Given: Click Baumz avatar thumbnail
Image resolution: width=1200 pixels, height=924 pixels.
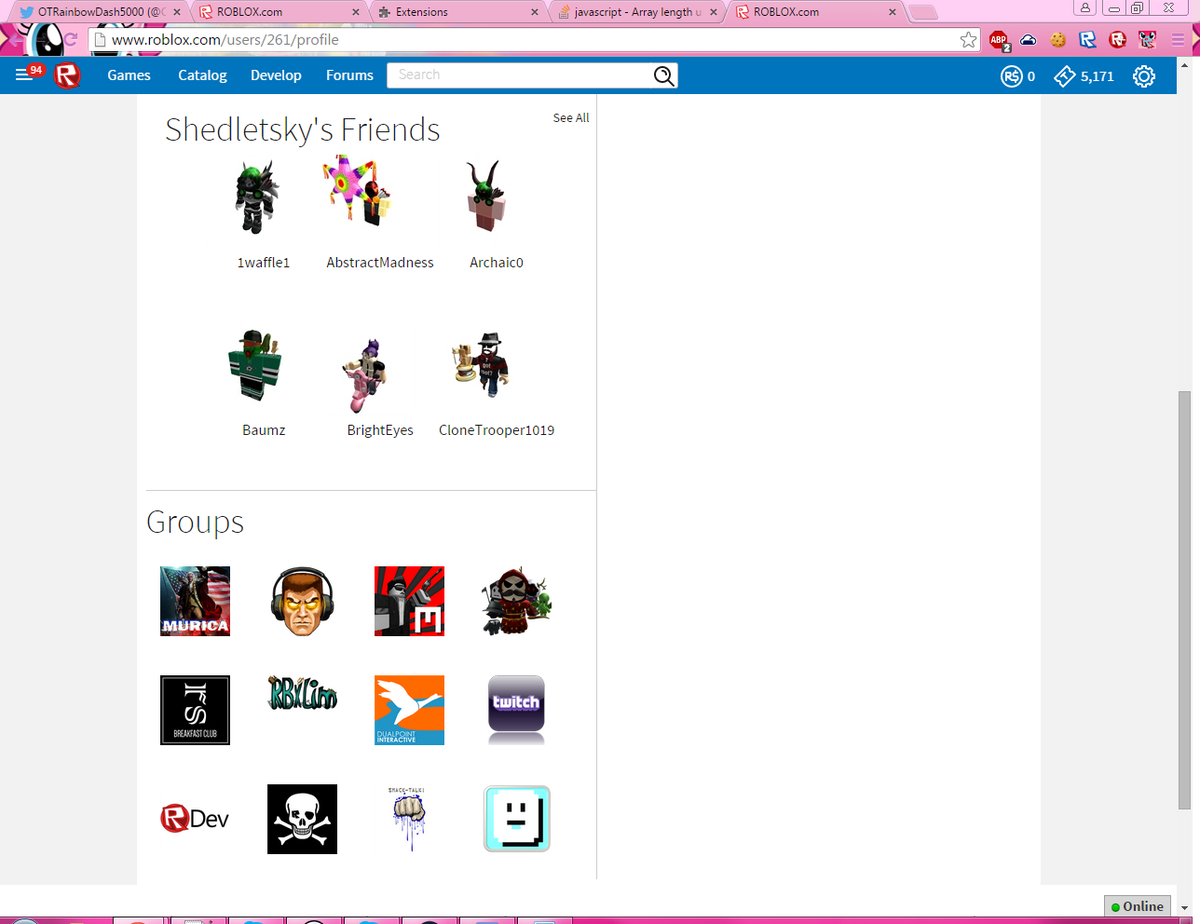Looking at the screenshot, I should coord(254,364).
